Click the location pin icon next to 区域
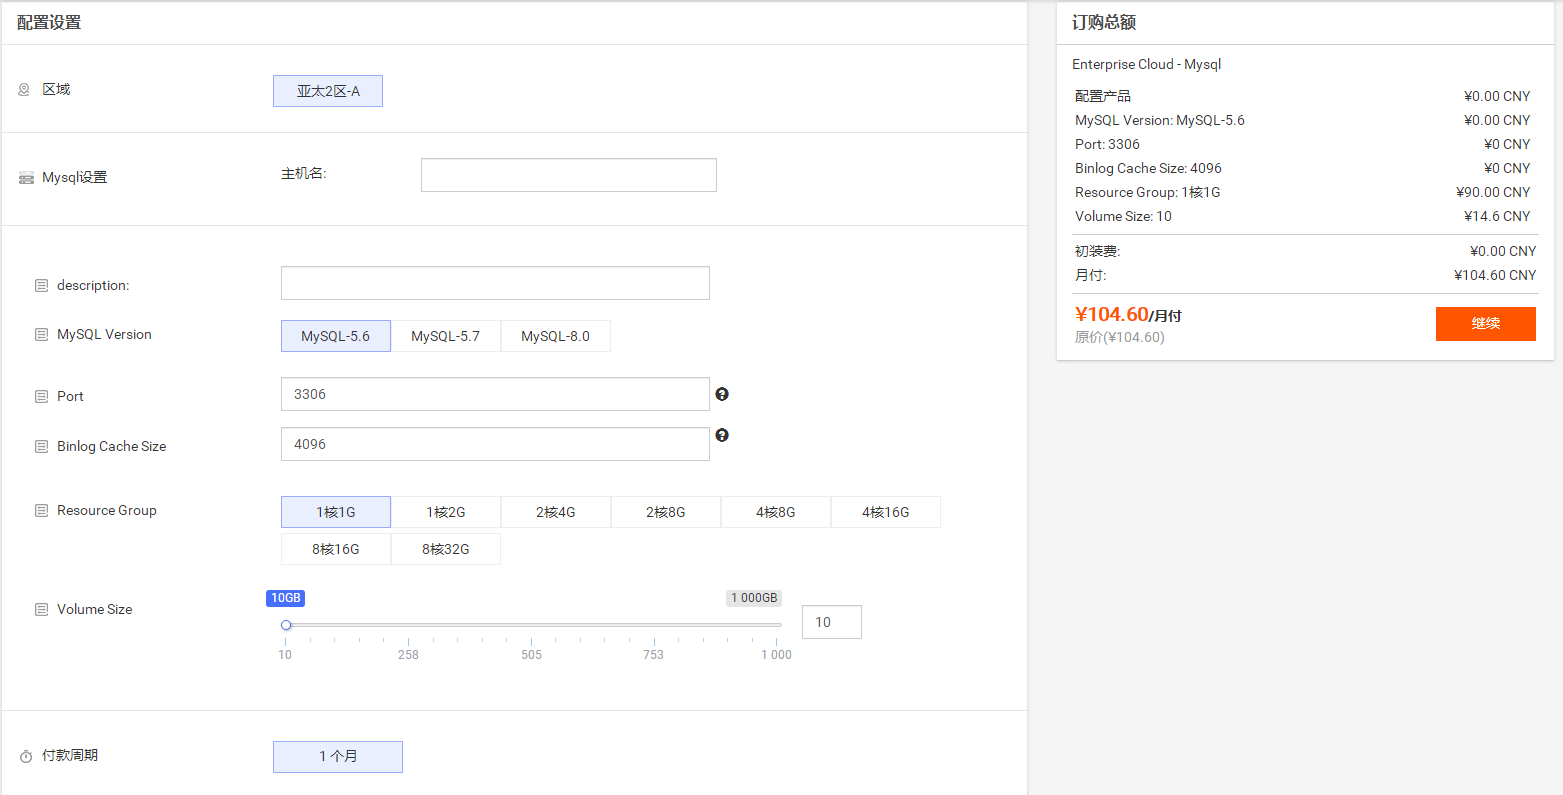This screenshot has width=1563, height=795. click(24, 90)
